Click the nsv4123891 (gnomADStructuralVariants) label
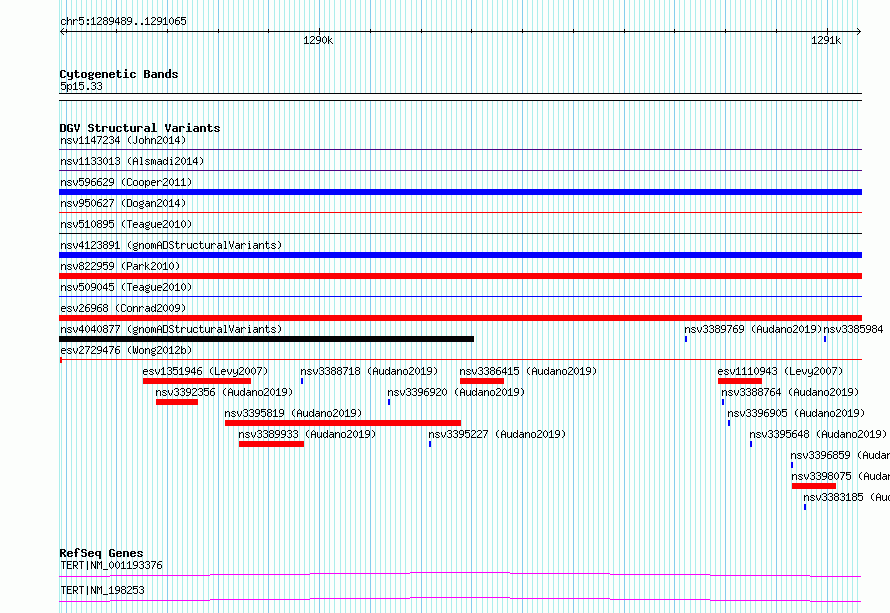This screenshot has width=890, height=613. (x=171, y=245)
